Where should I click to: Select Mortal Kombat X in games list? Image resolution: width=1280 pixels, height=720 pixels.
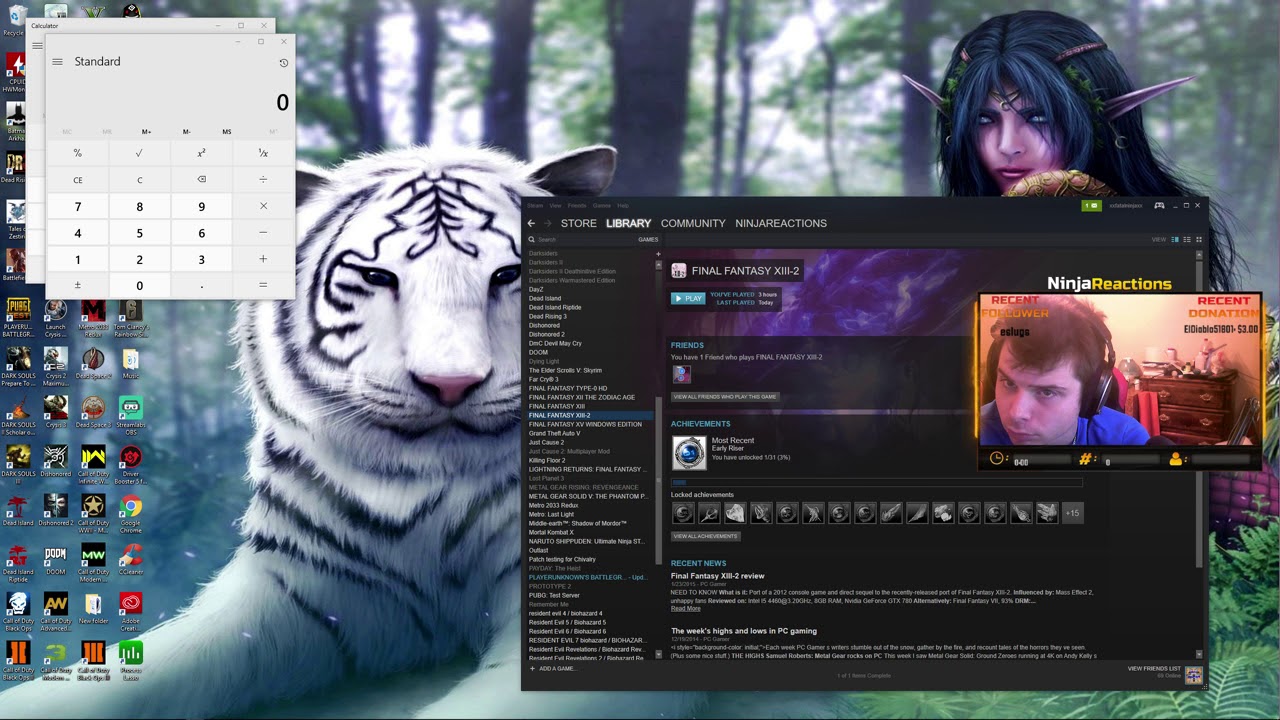tap(551, 532)
